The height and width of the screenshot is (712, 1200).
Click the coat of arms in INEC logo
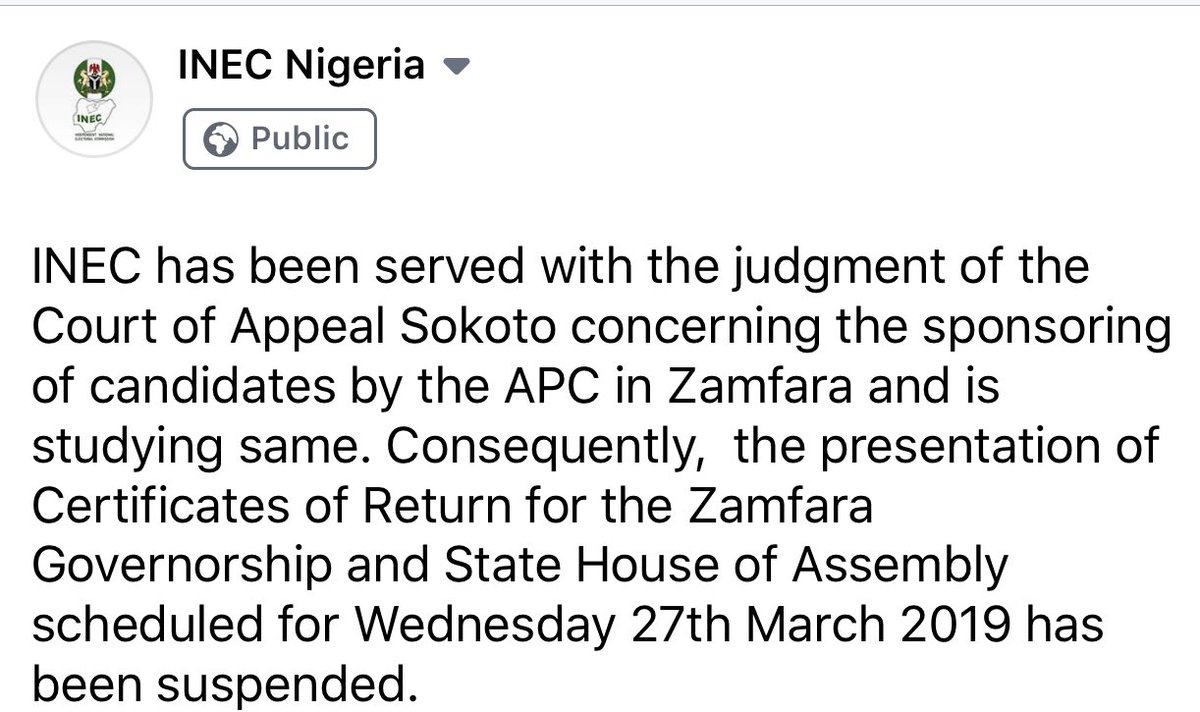point(94,82)
